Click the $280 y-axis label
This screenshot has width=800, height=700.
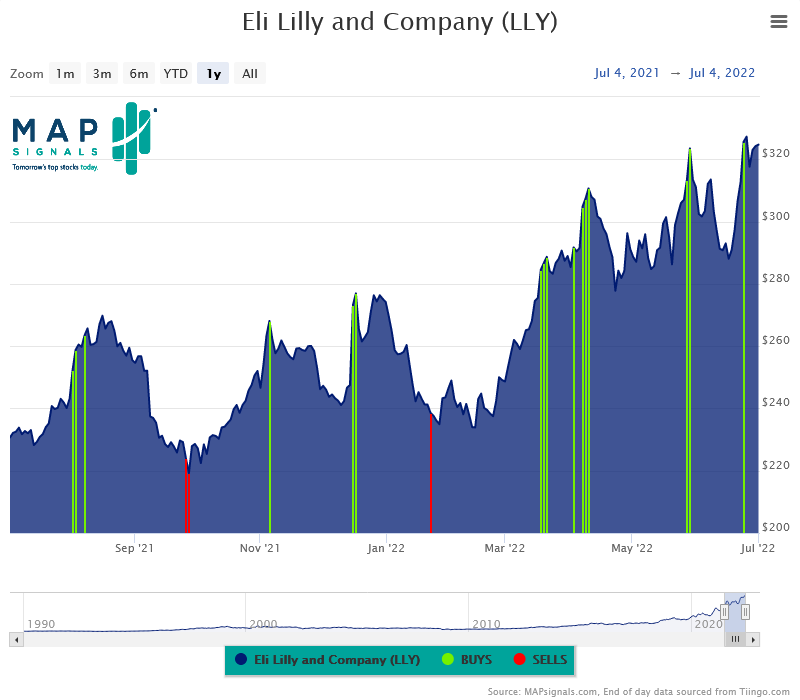[x=776, y=279]
